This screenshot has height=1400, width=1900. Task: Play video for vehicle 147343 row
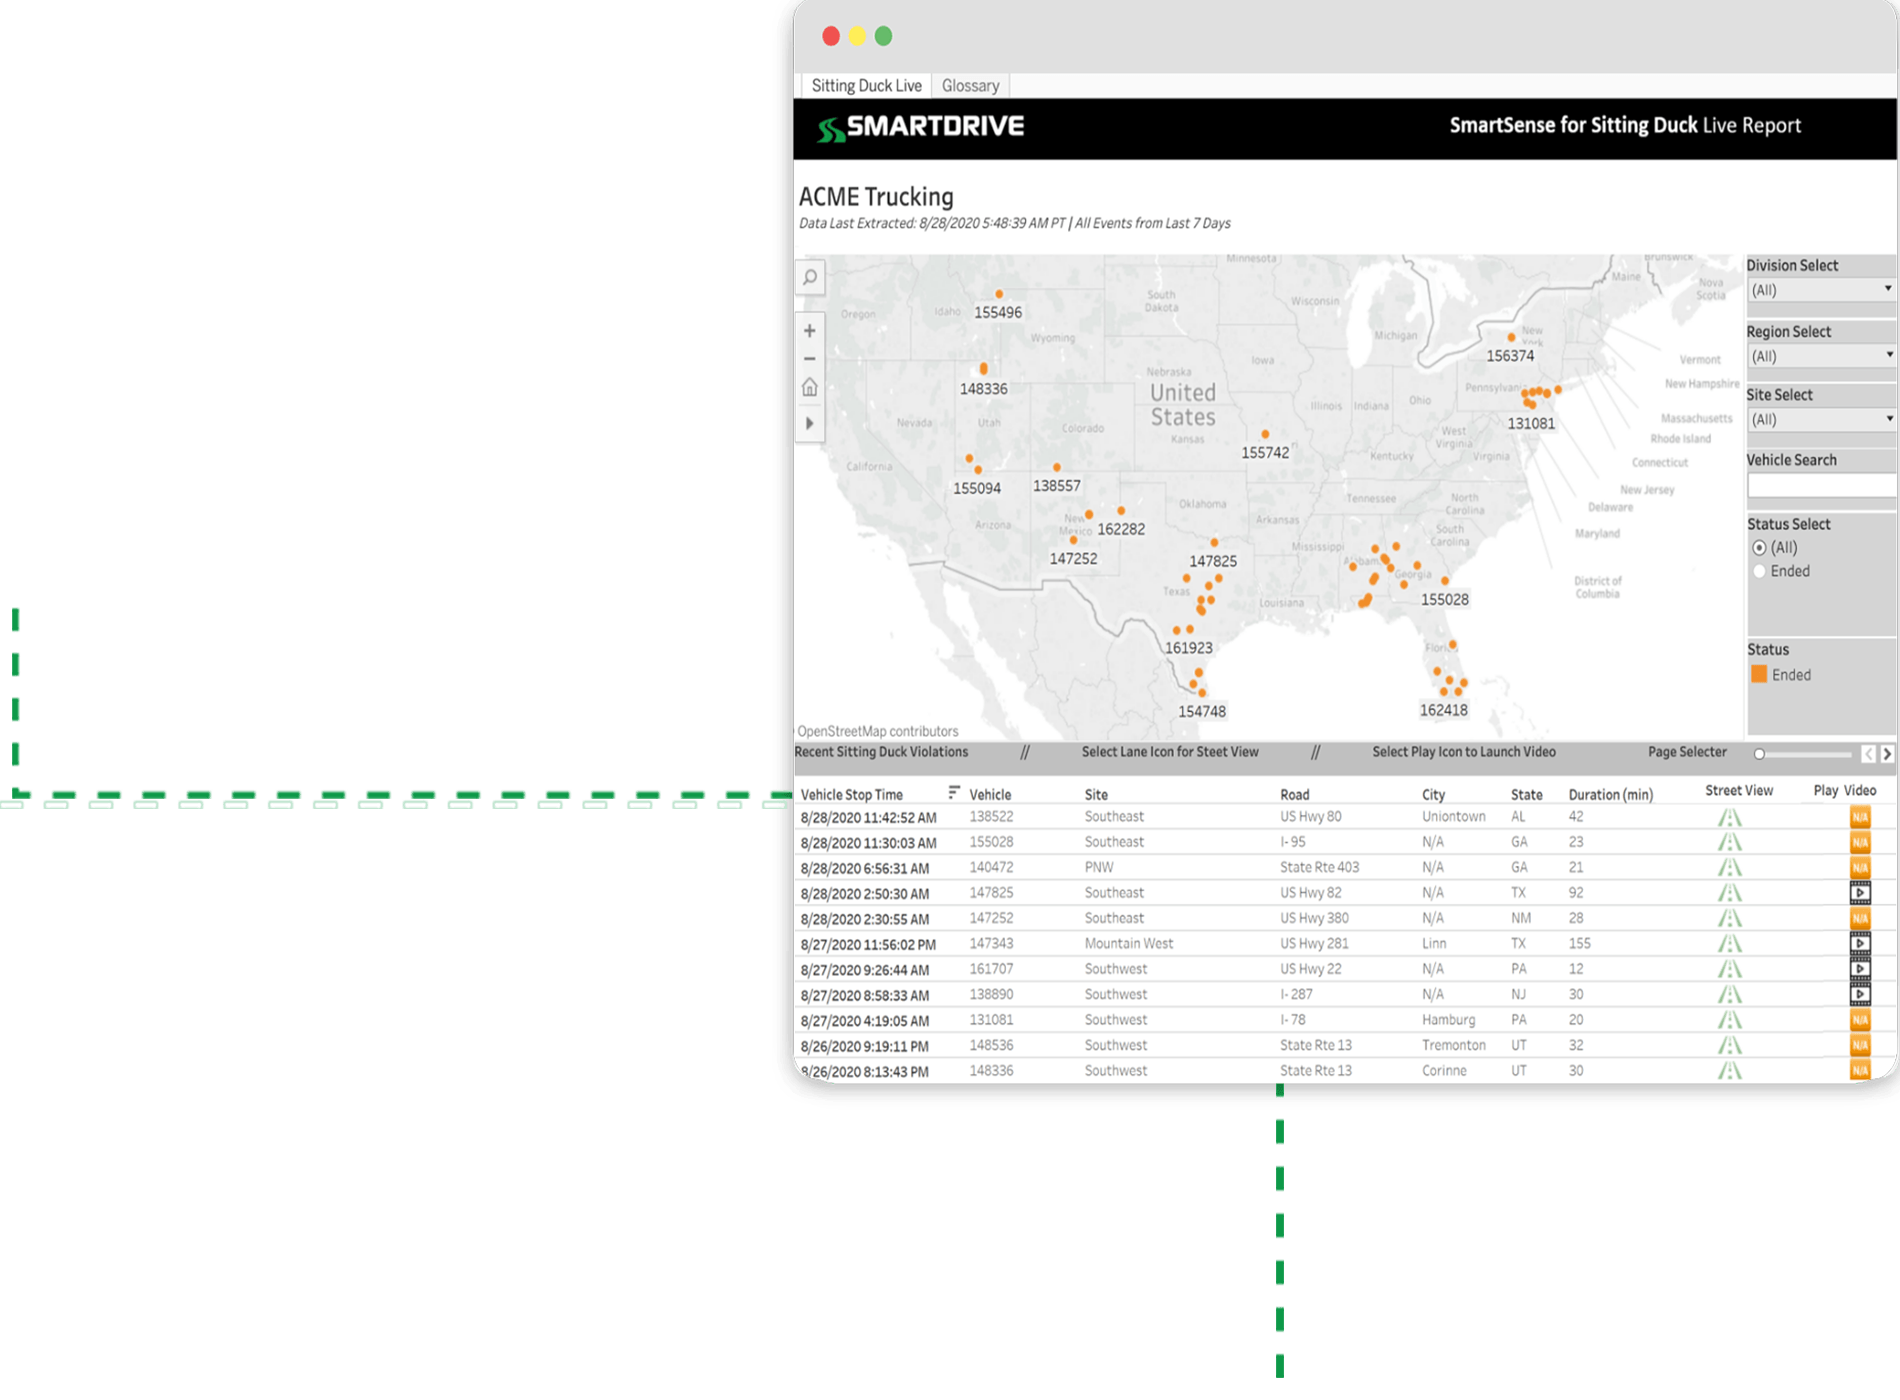(x=1860, y=944)
